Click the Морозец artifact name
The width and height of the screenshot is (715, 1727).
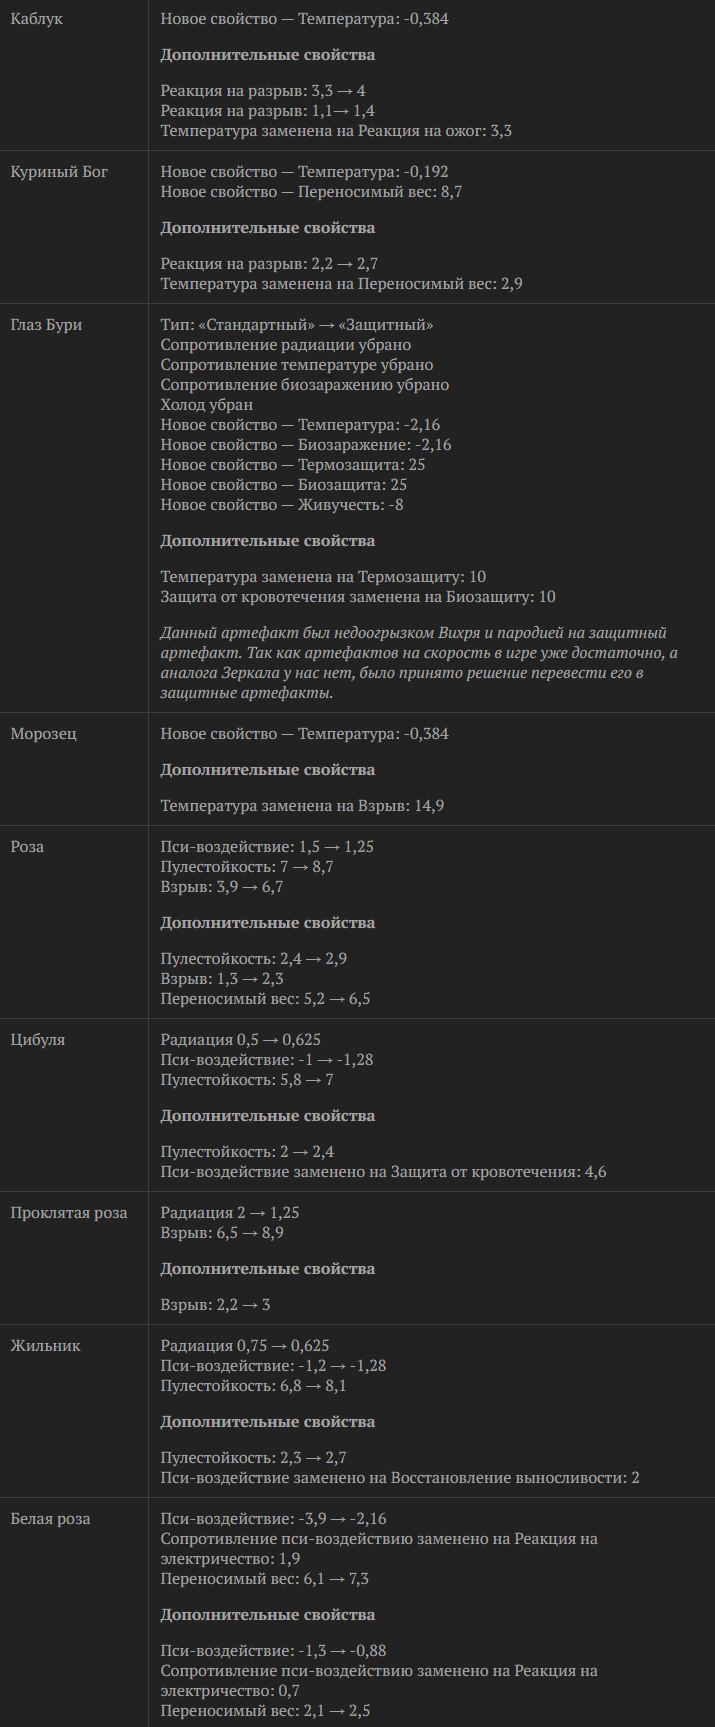43,734
